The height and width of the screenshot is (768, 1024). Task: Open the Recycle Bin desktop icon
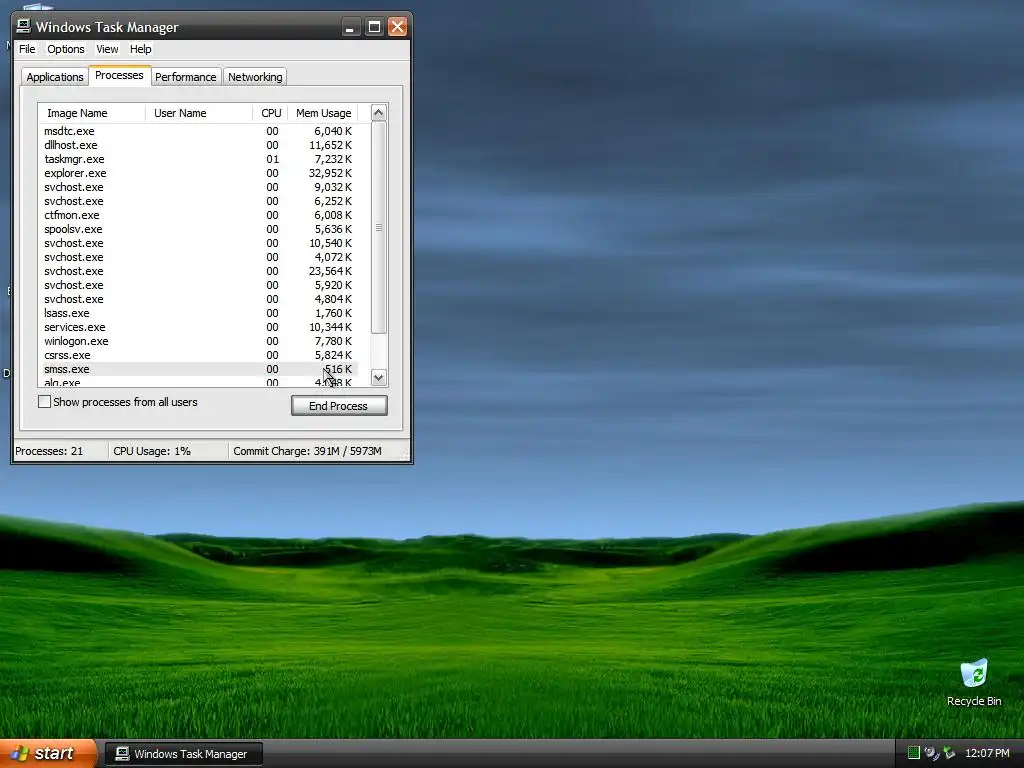(x=974, y=683)
